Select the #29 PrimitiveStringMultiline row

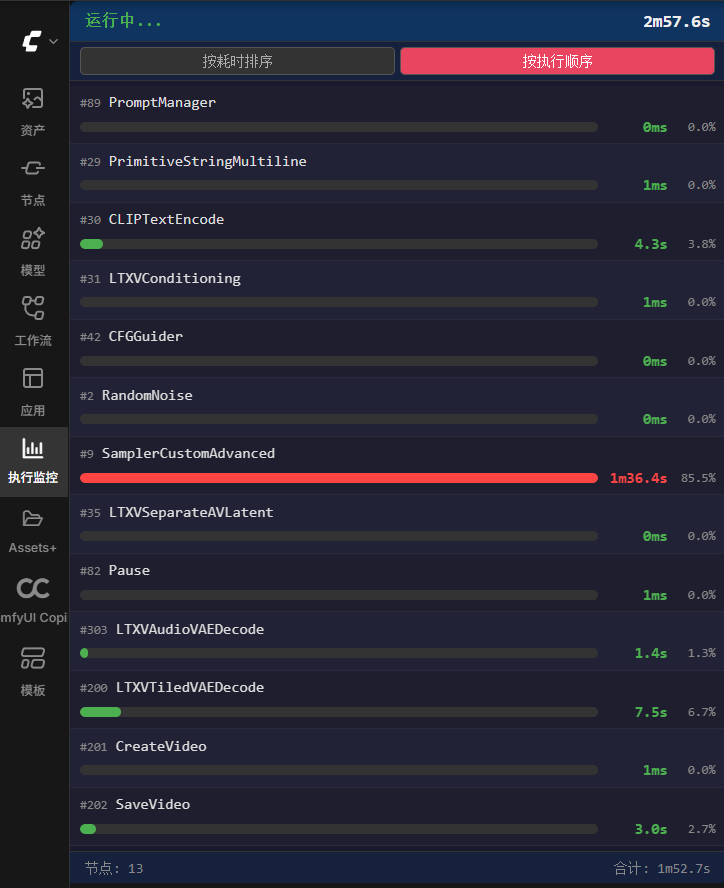click(397, 173)
